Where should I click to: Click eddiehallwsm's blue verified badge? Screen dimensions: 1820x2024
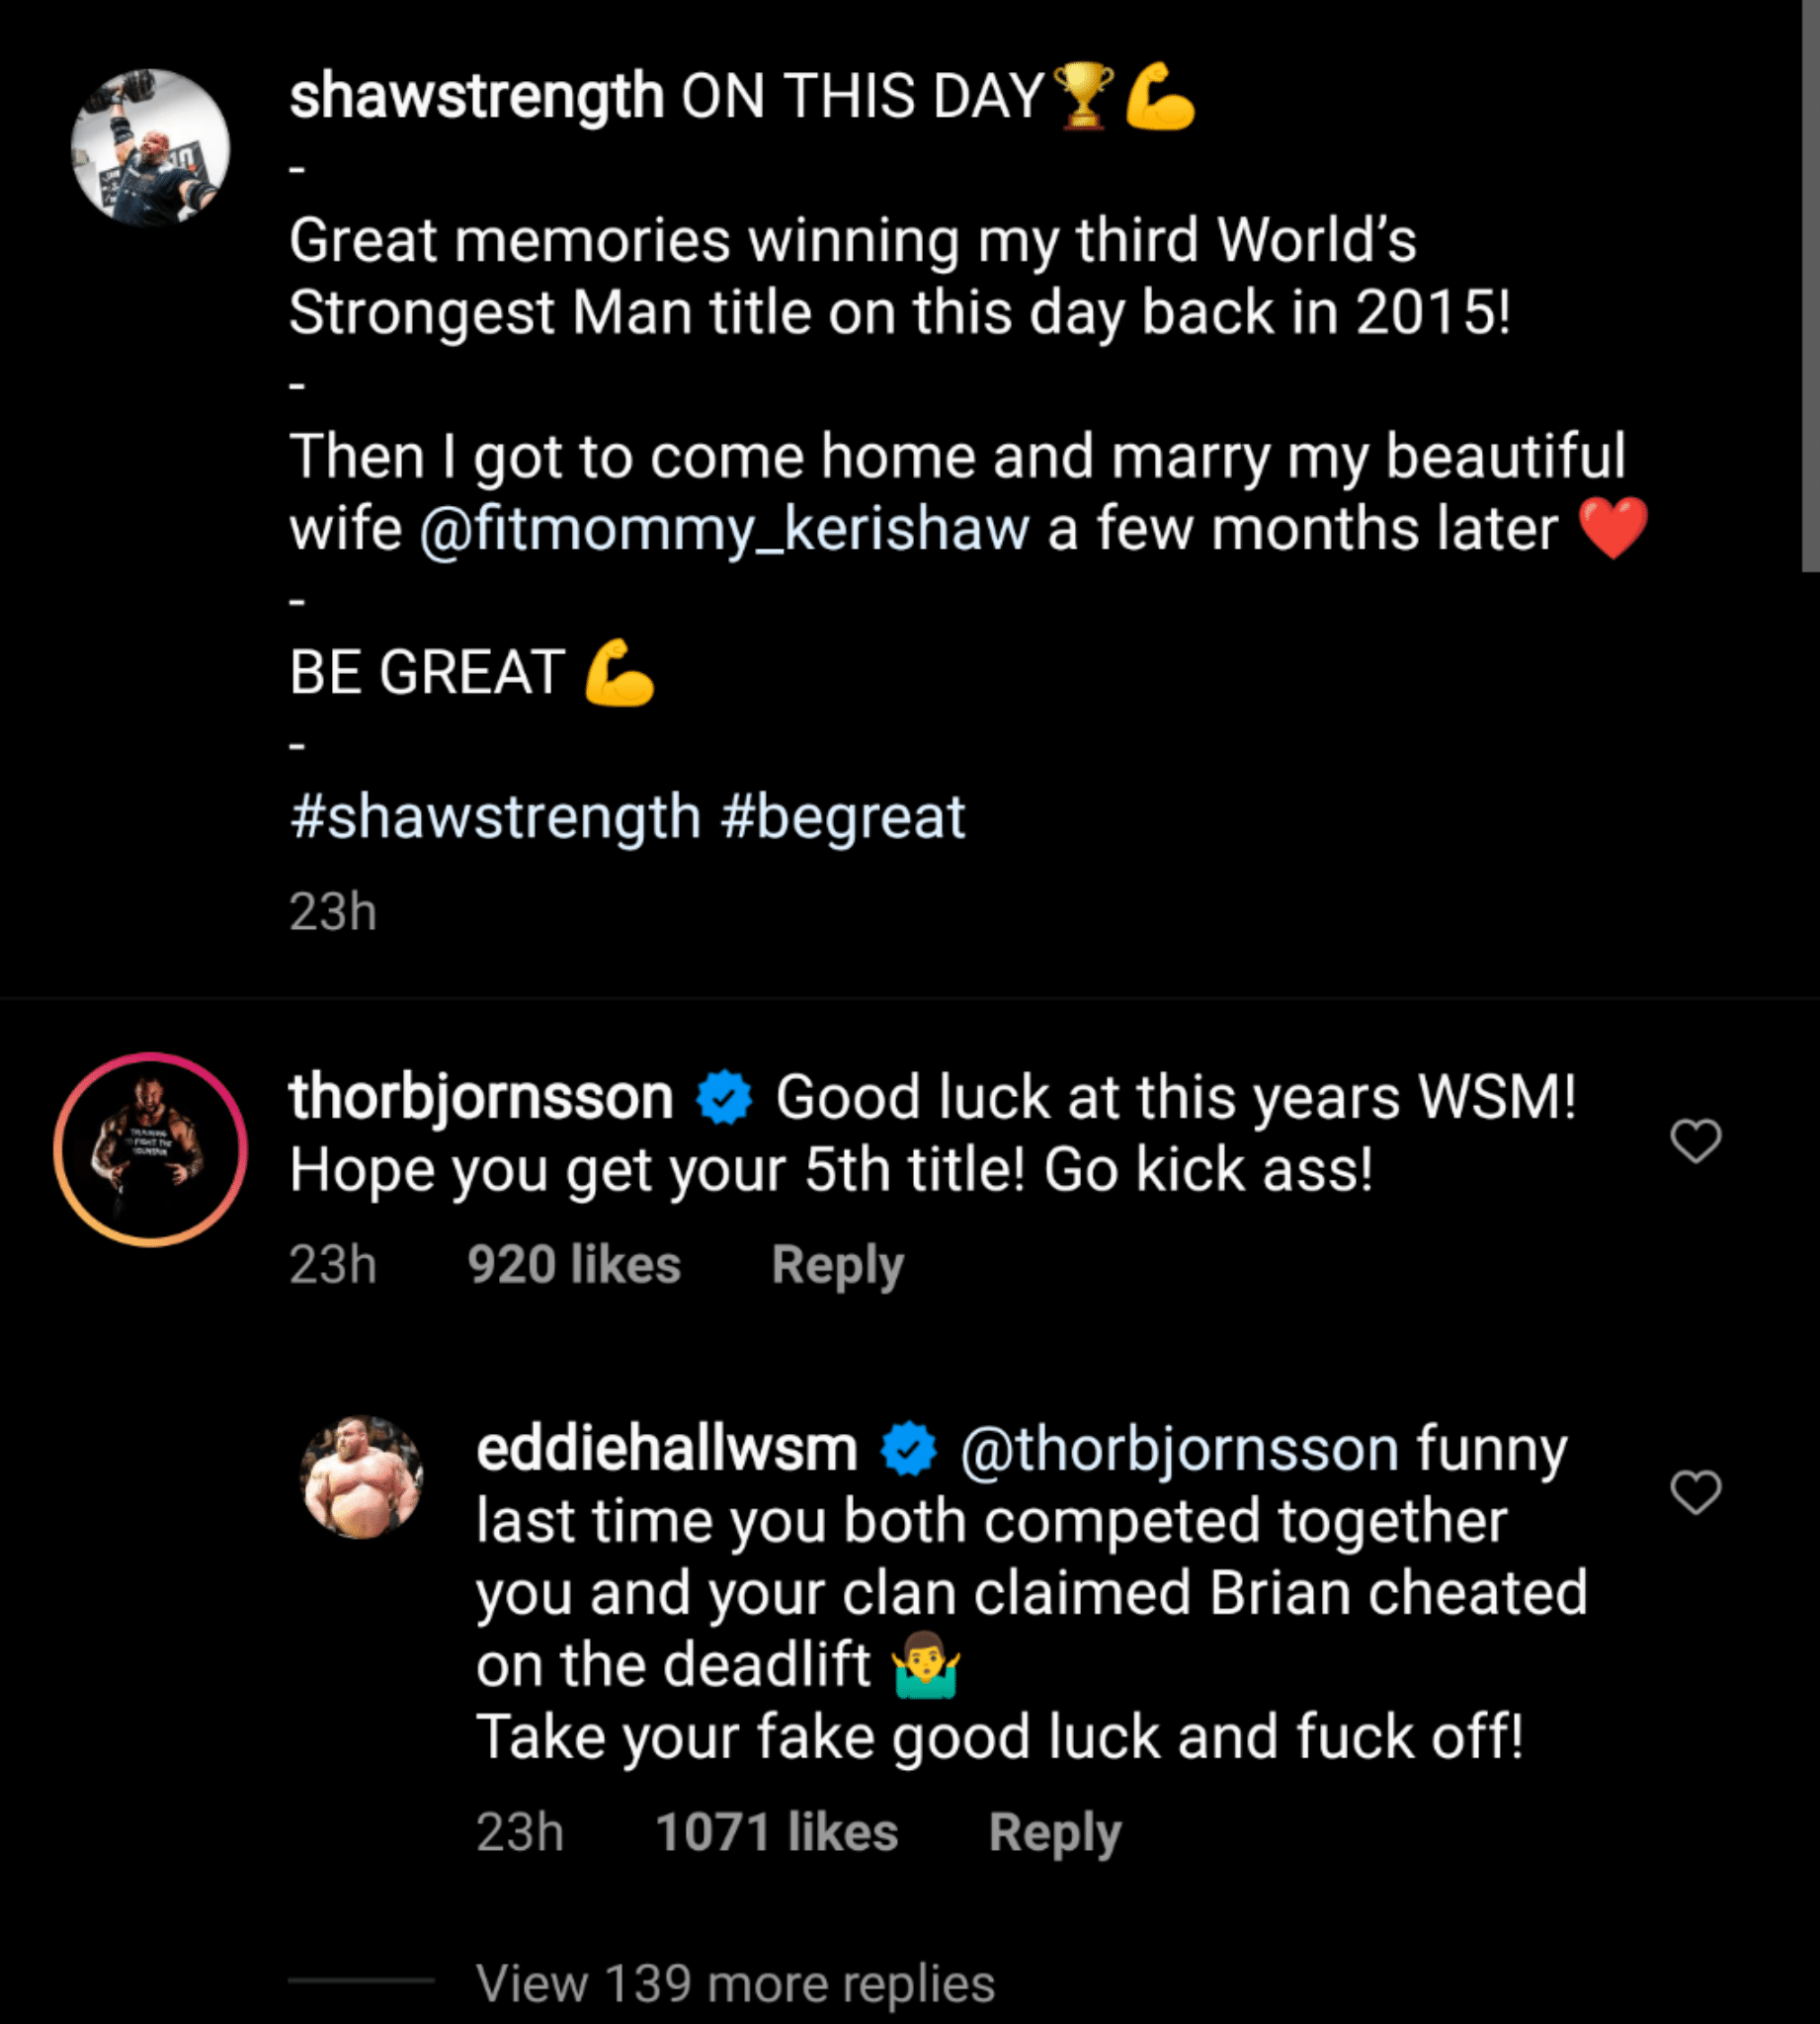(x=908, y=1450)
